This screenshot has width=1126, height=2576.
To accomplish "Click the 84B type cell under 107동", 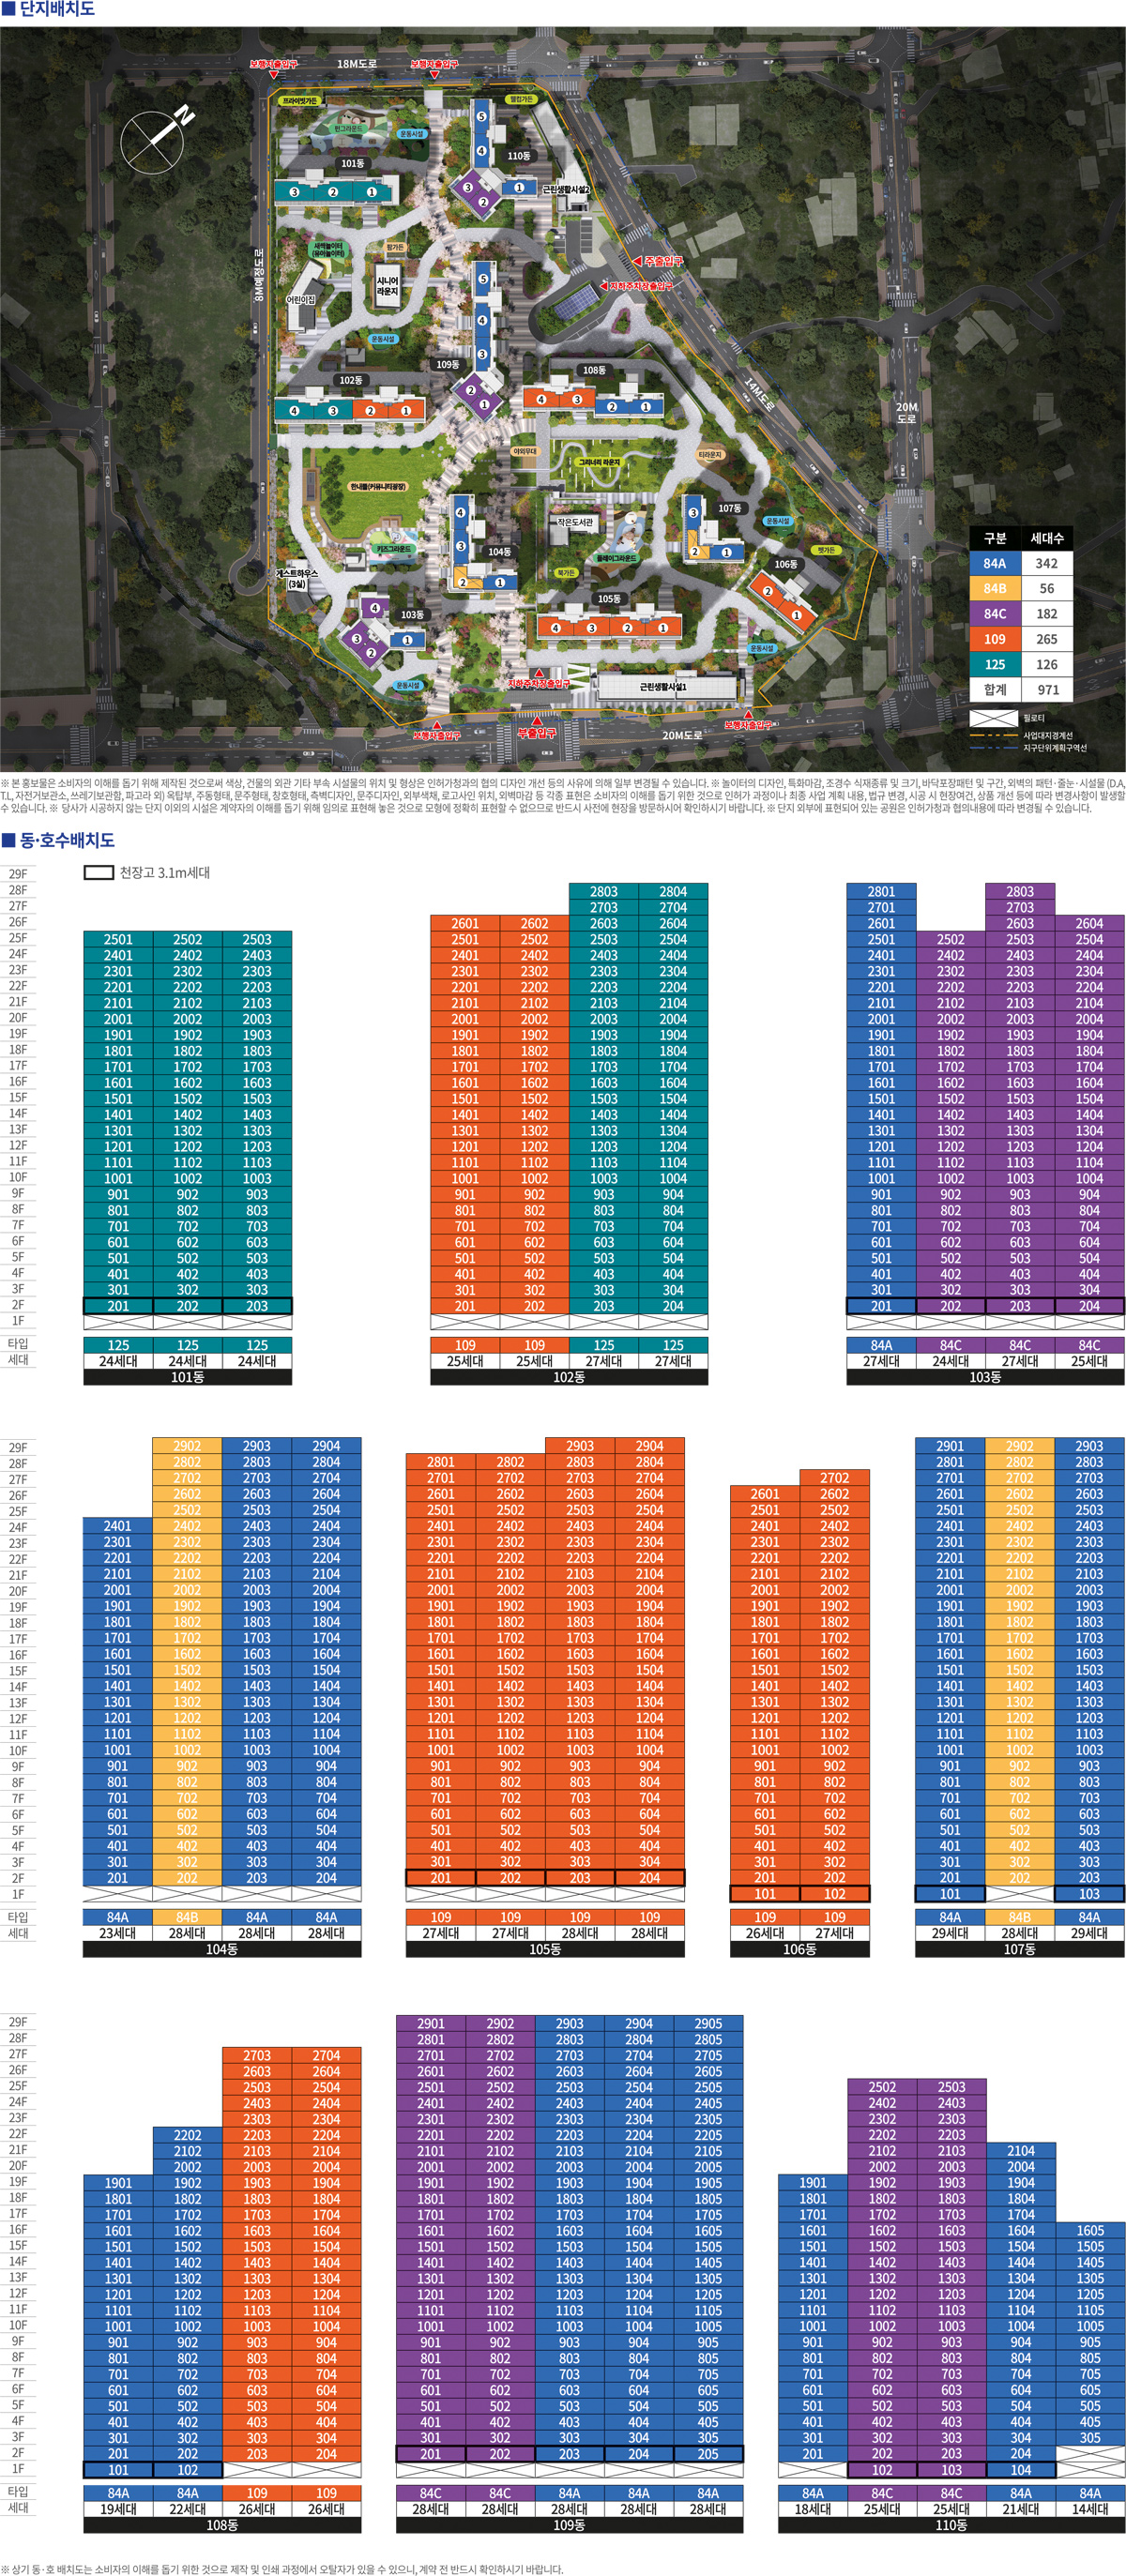I will pyautogui.click(x=1020, y=1917).
